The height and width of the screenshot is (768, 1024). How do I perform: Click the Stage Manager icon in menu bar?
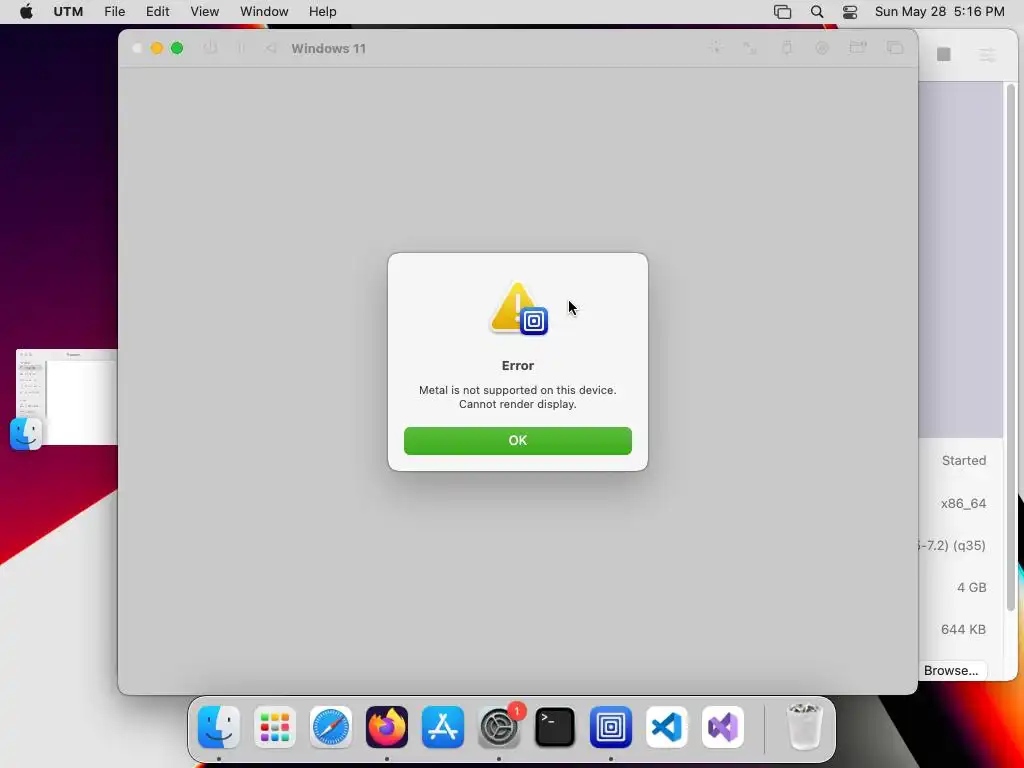[782, 12]
